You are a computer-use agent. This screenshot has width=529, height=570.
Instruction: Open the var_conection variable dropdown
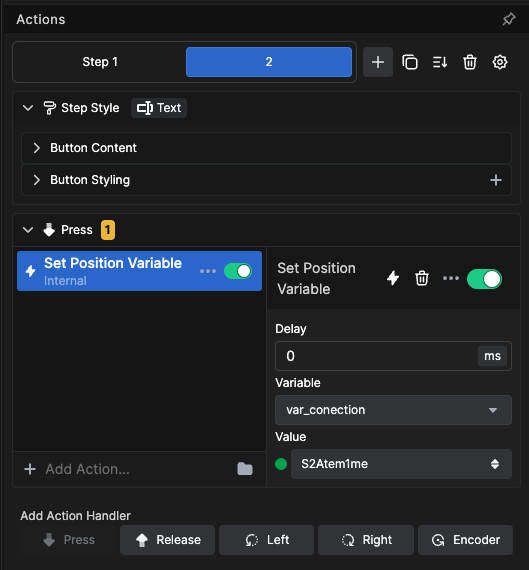click(393, 410)
